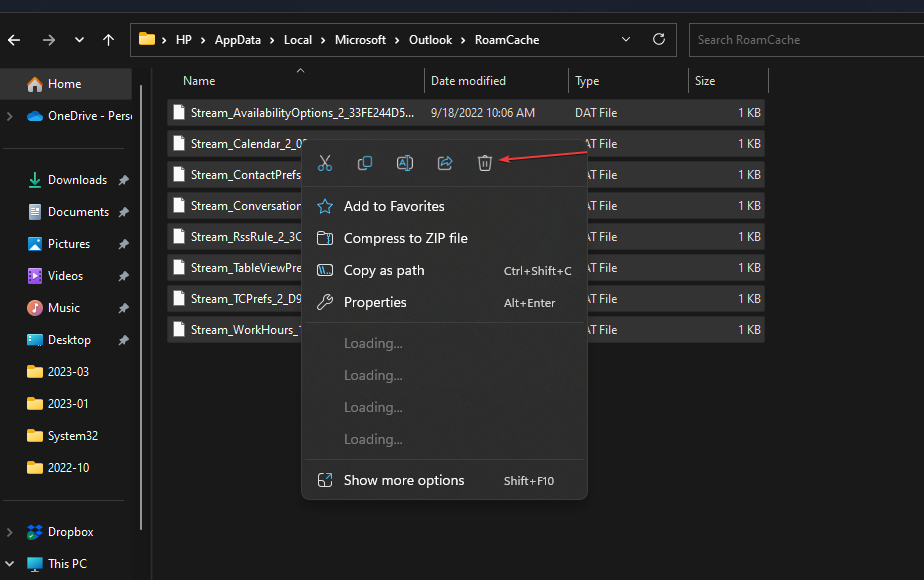Select Copy as path option

(384, 270)
